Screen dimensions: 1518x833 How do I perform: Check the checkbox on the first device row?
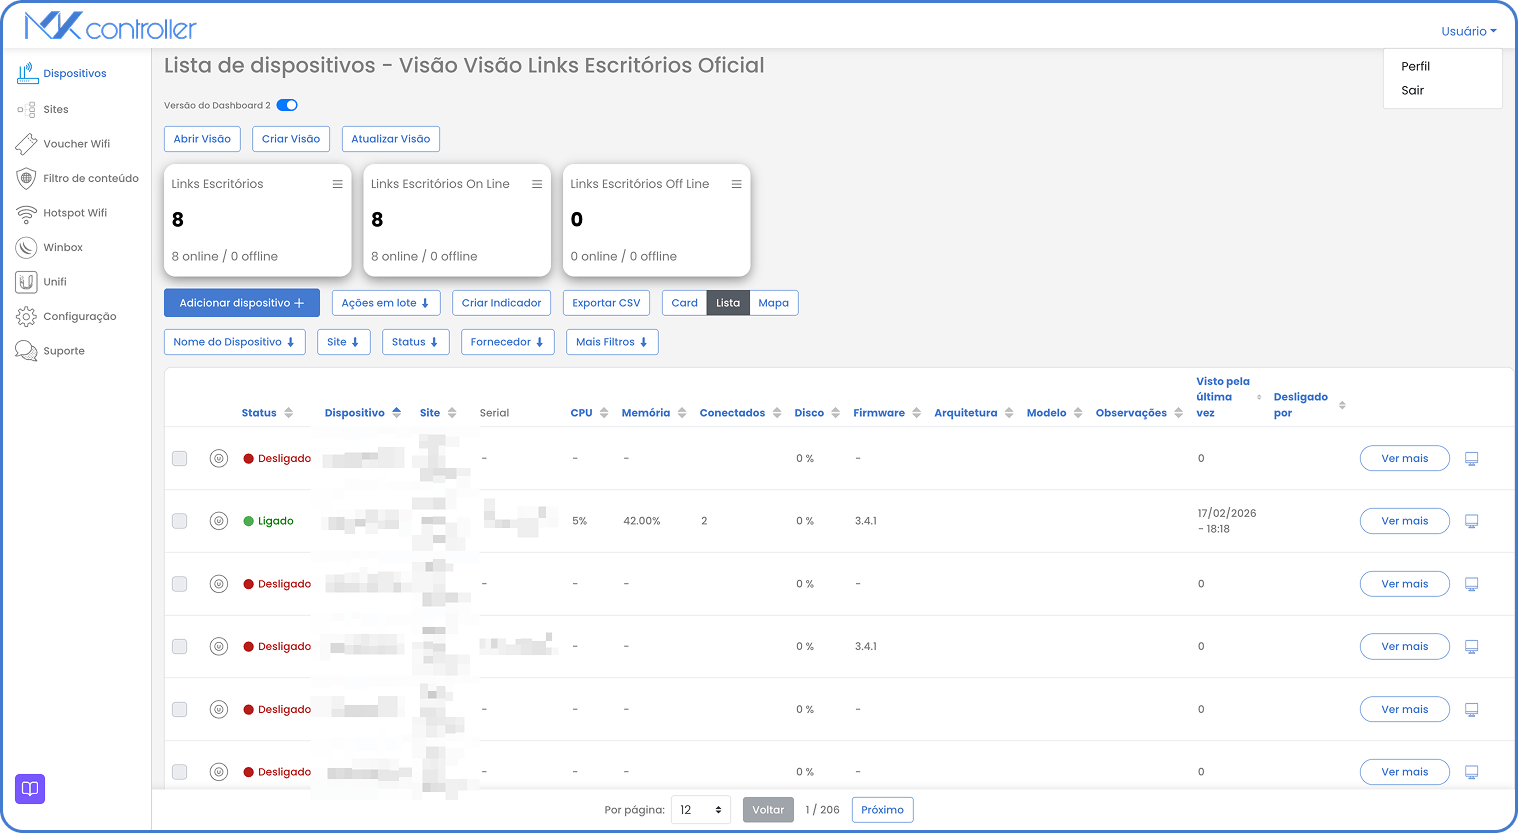point(179,458)
